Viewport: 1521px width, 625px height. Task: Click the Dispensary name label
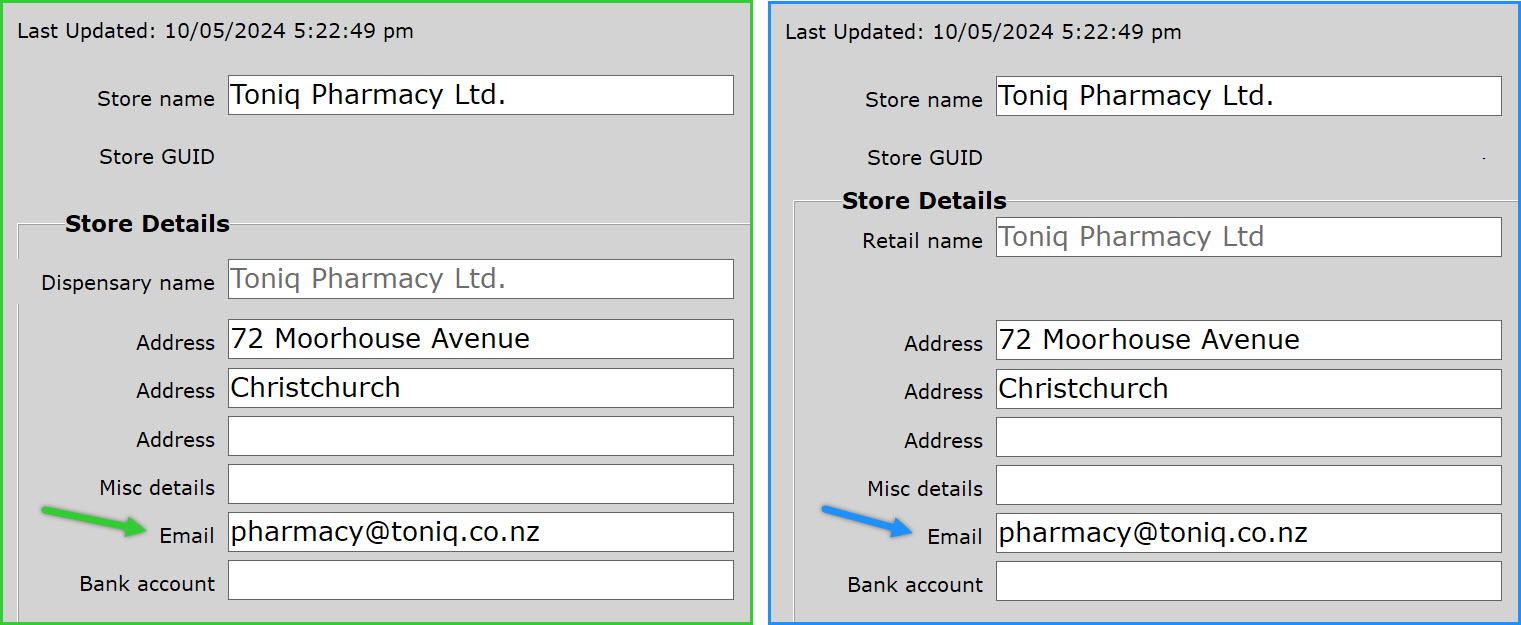(128, 283)
